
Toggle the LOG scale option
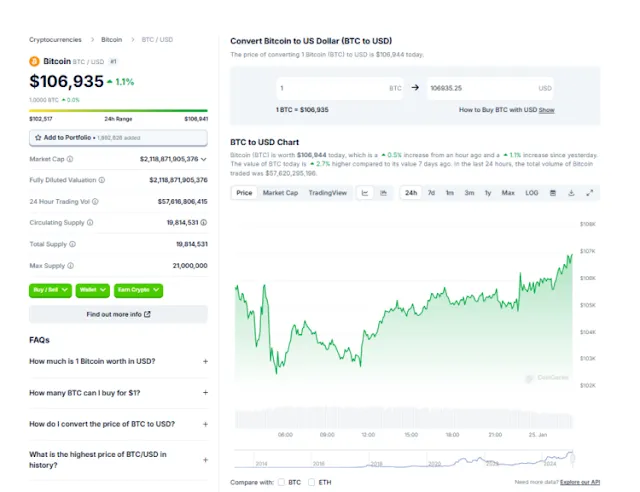pyautogui.click(x=531, y=192)
